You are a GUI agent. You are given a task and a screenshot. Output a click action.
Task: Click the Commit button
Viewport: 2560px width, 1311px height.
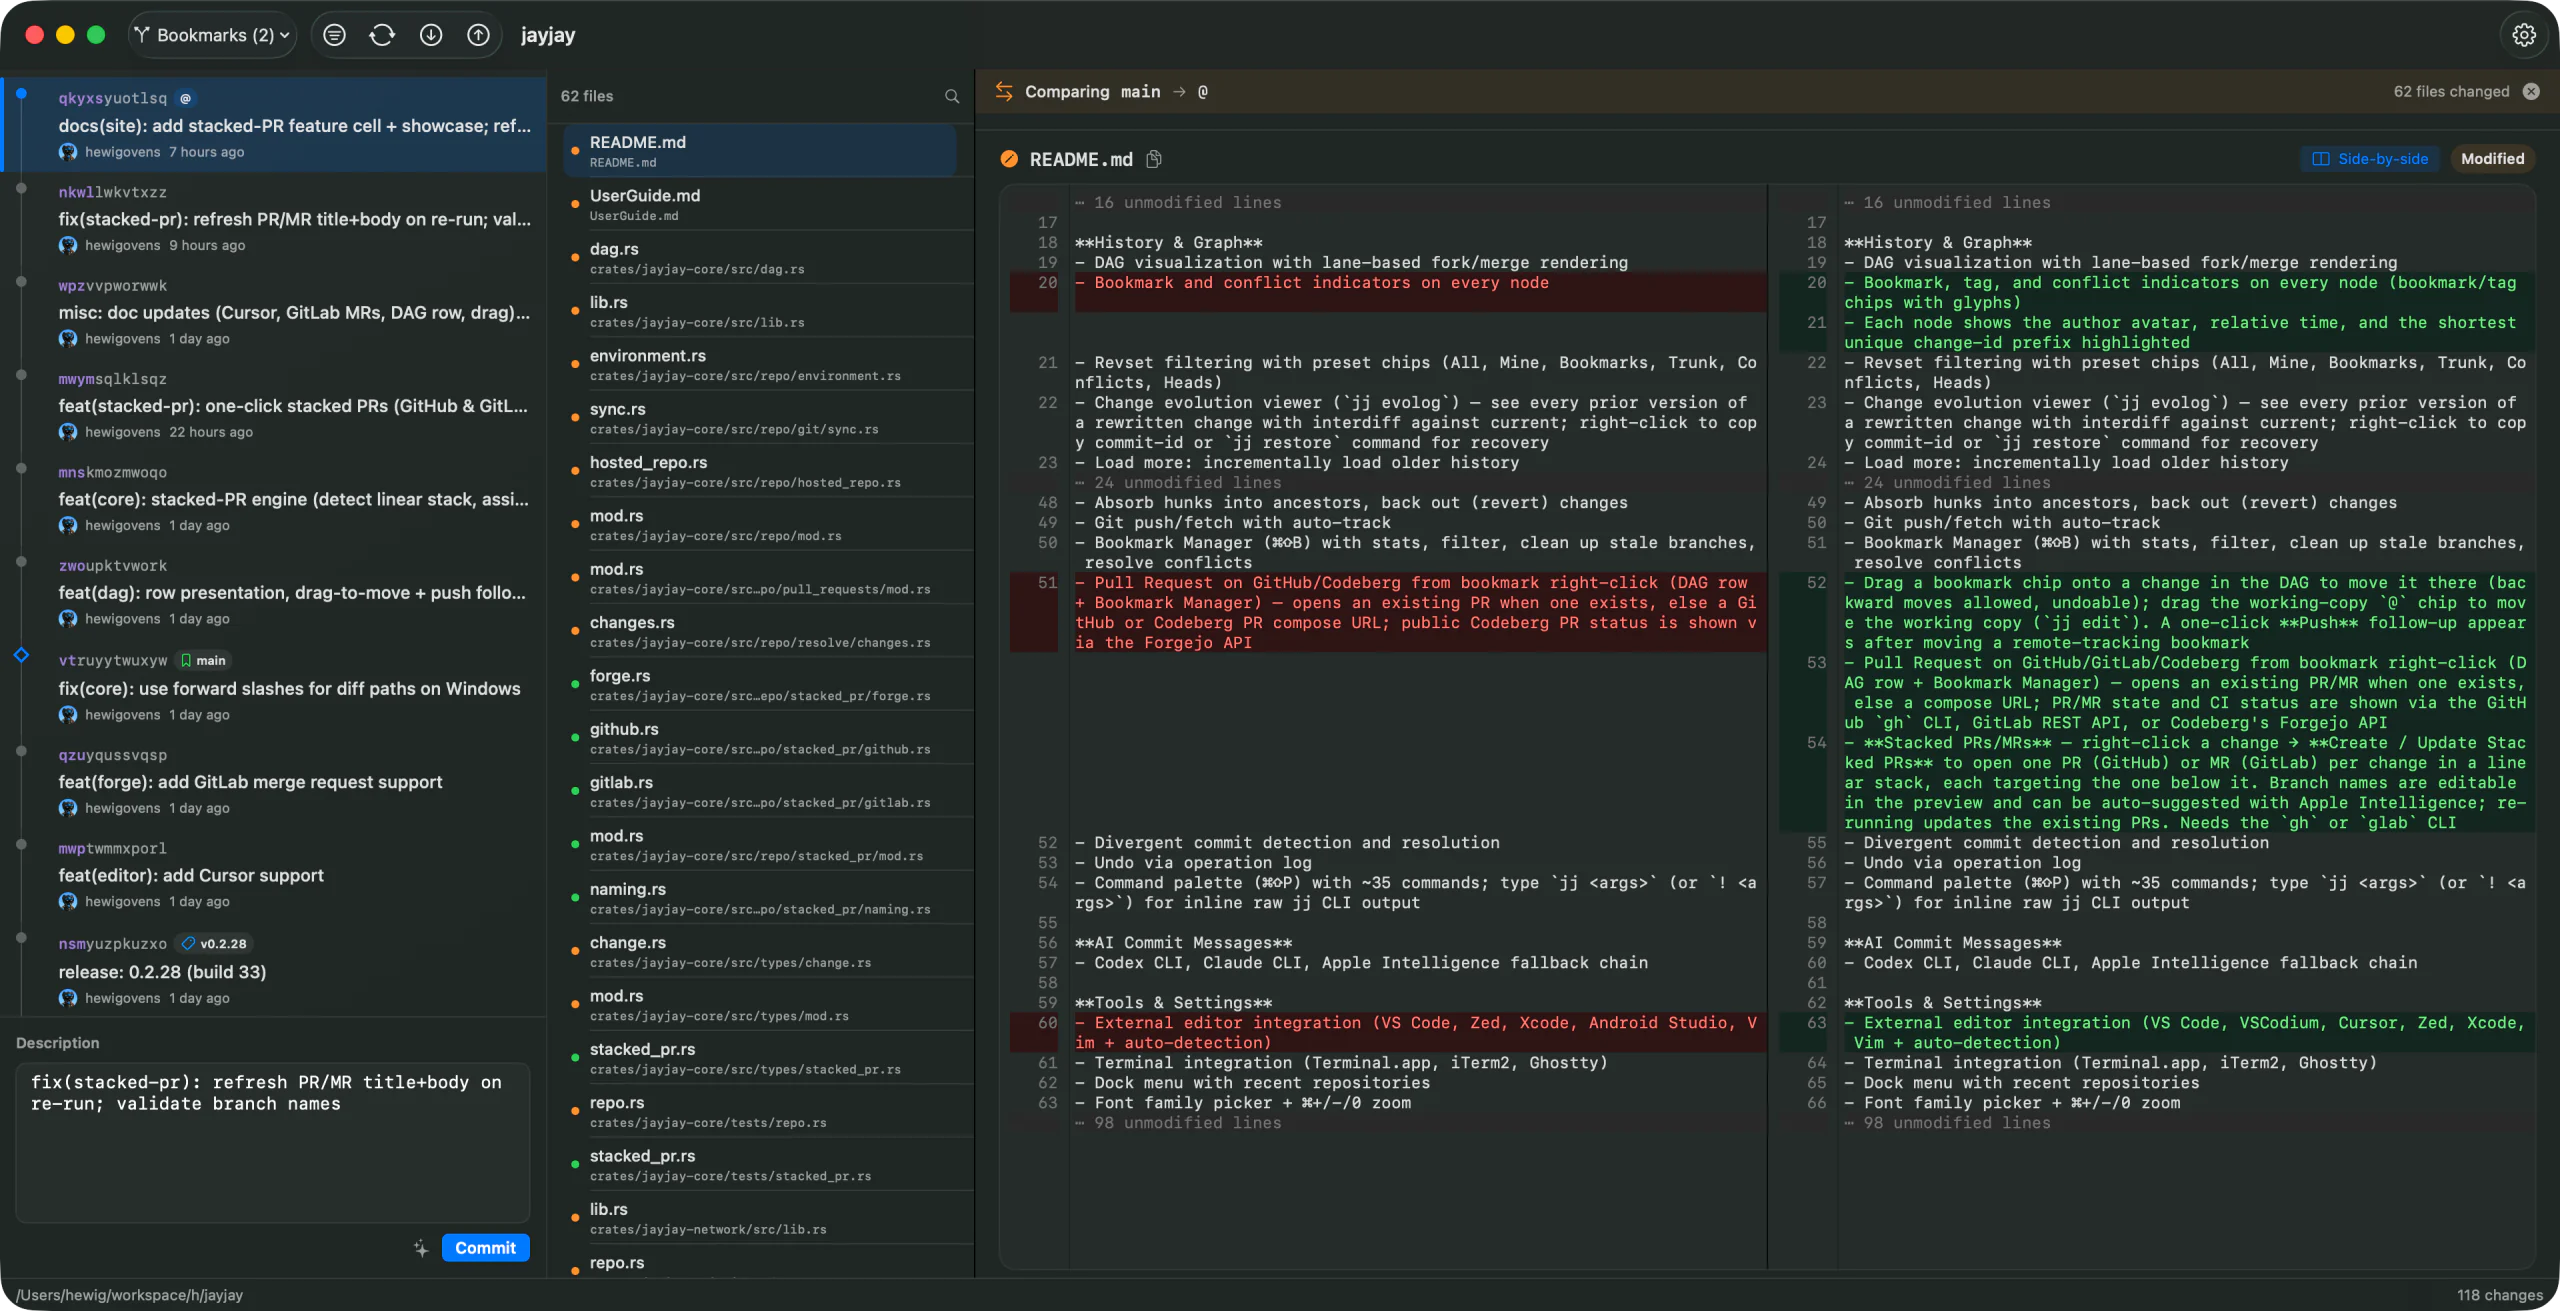click(485, 1248)
